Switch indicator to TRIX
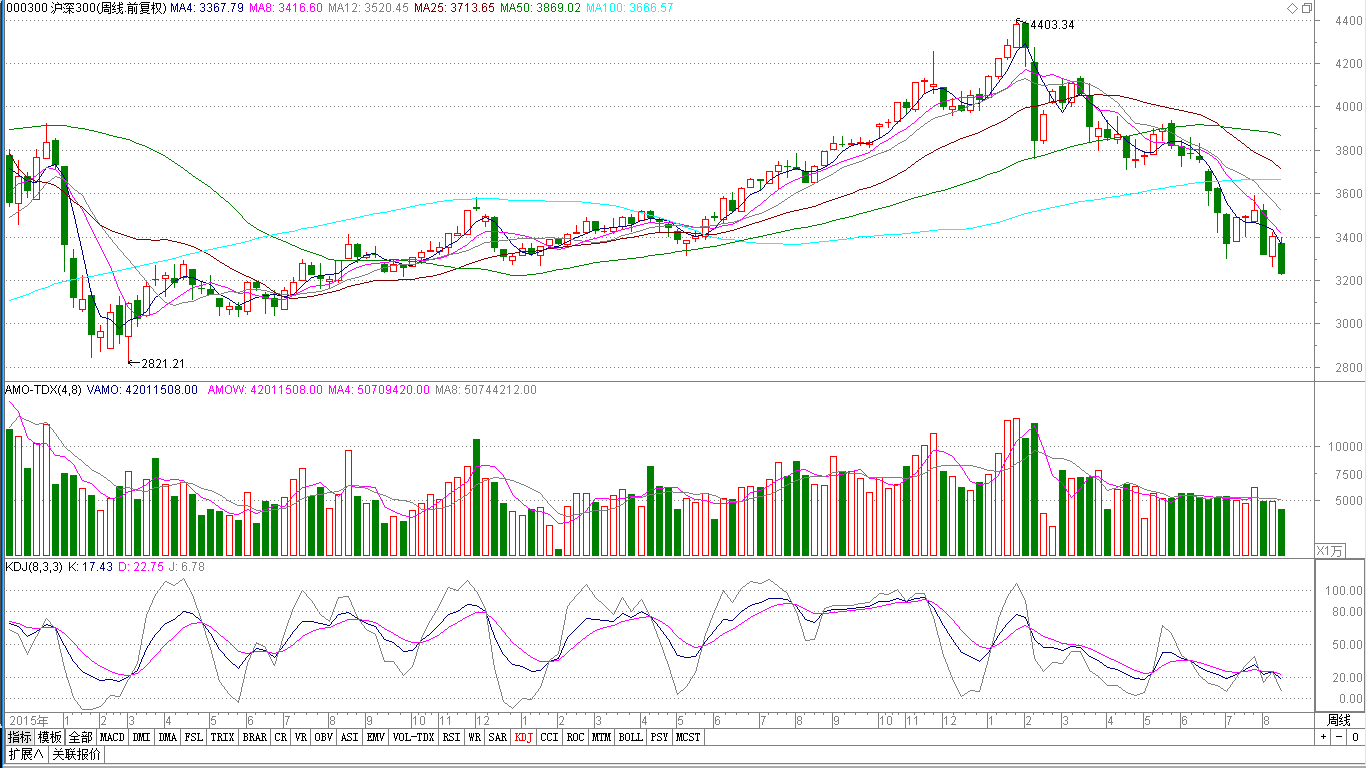 (223, 737)
